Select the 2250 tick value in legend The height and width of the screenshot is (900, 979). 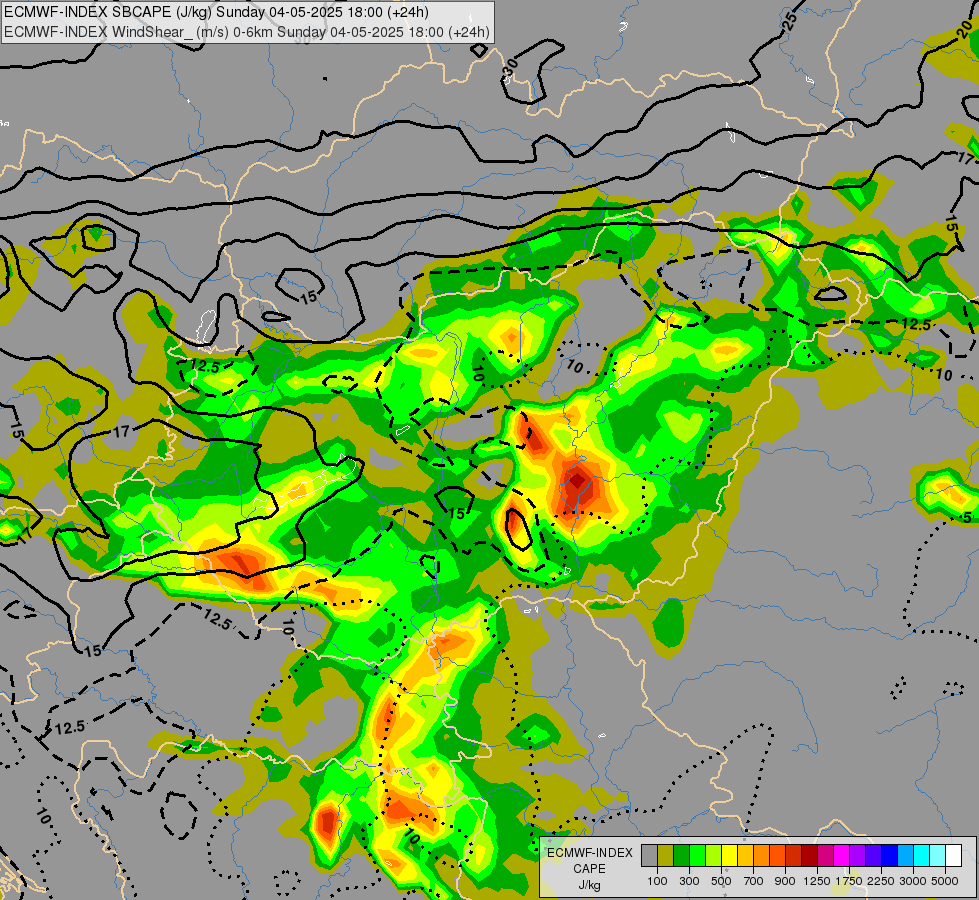(x=881, y=881)
